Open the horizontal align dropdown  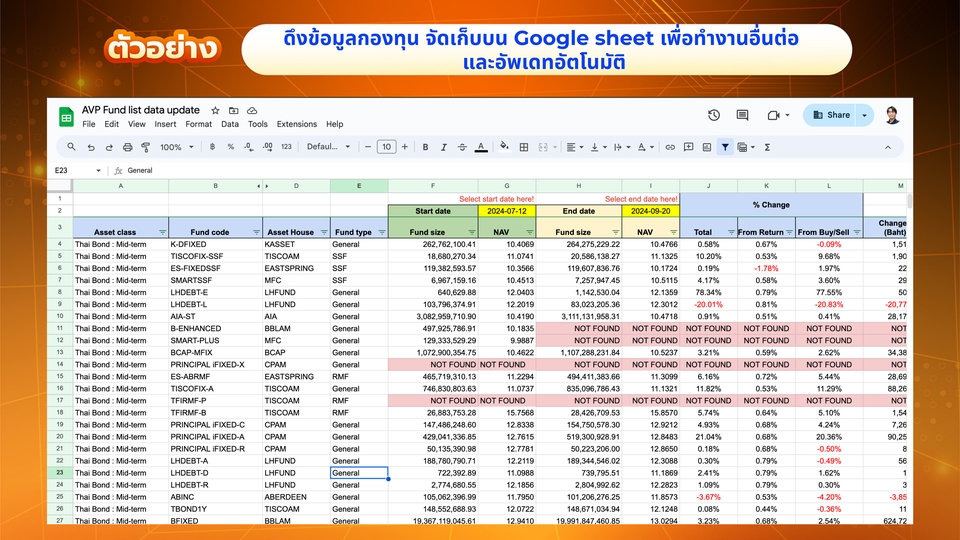pyautogui.click(x=574, y=147)
